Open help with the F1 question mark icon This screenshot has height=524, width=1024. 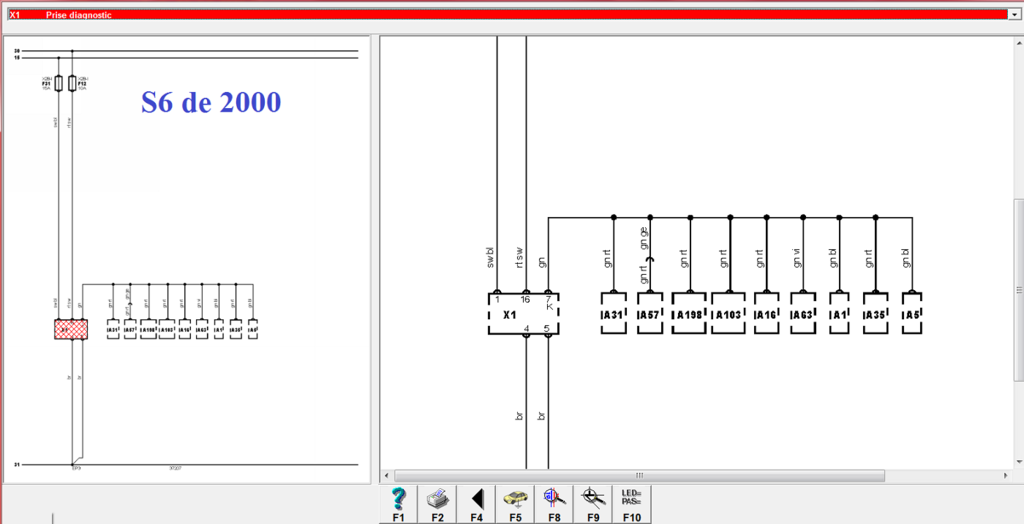(398, 498)
